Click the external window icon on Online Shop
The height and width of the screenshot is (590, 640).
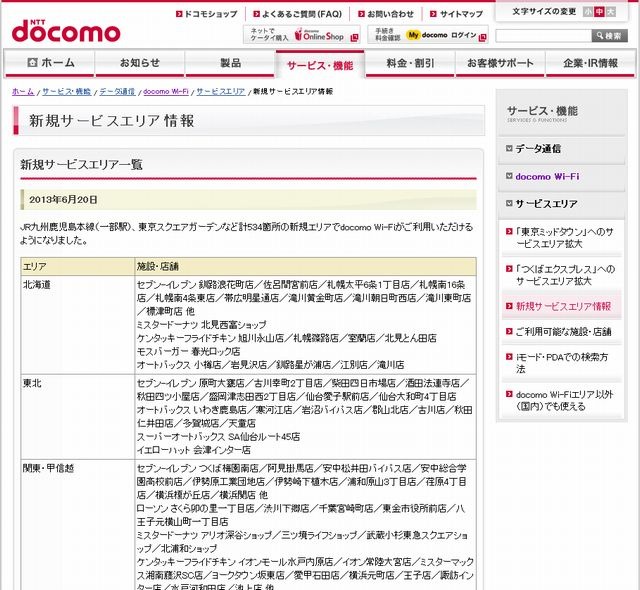coord(354,38)
